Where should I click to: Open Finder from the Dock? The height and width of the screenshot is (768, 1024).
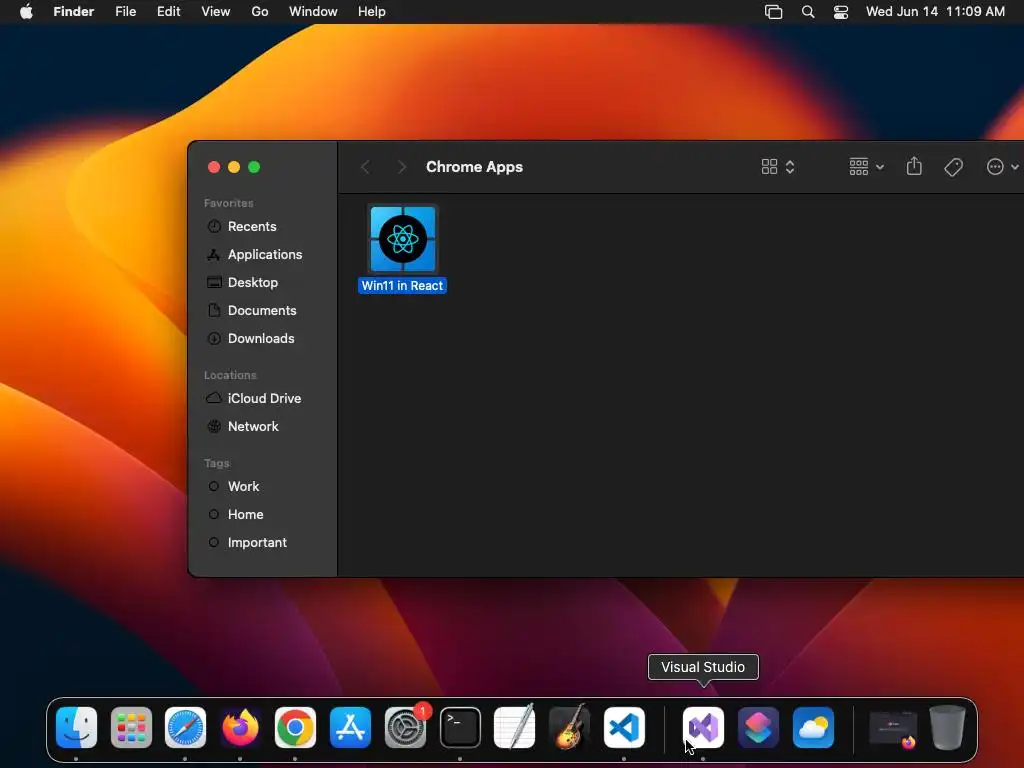pos(76,728)
